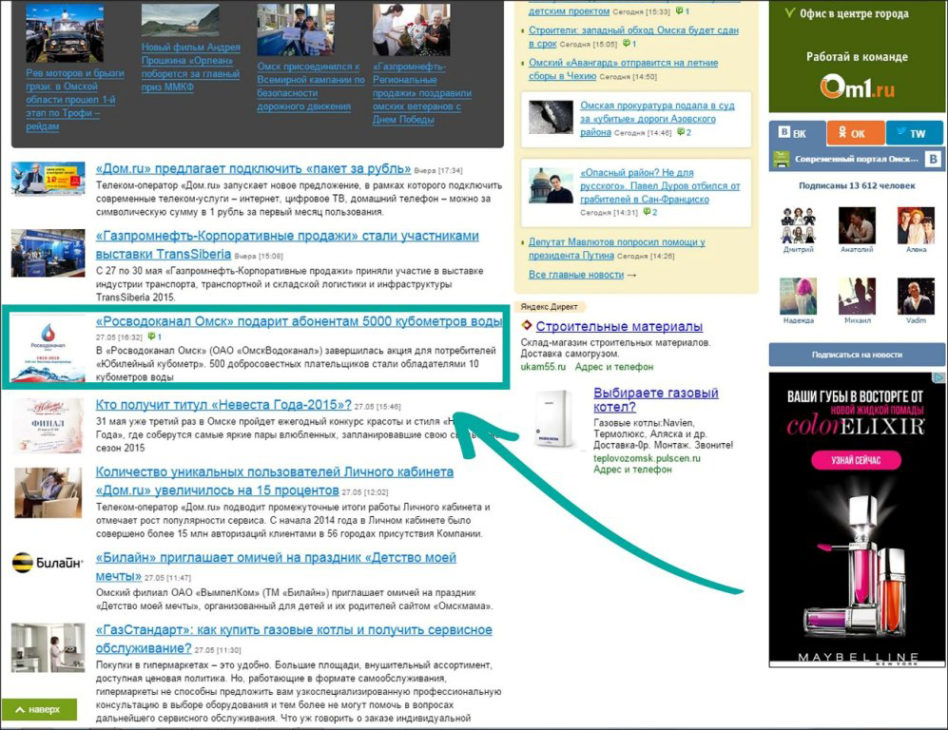Click the Личный кабинет woman thumbnail
Image resolution: width=948 pixels, height=730 pixels.
48,492
